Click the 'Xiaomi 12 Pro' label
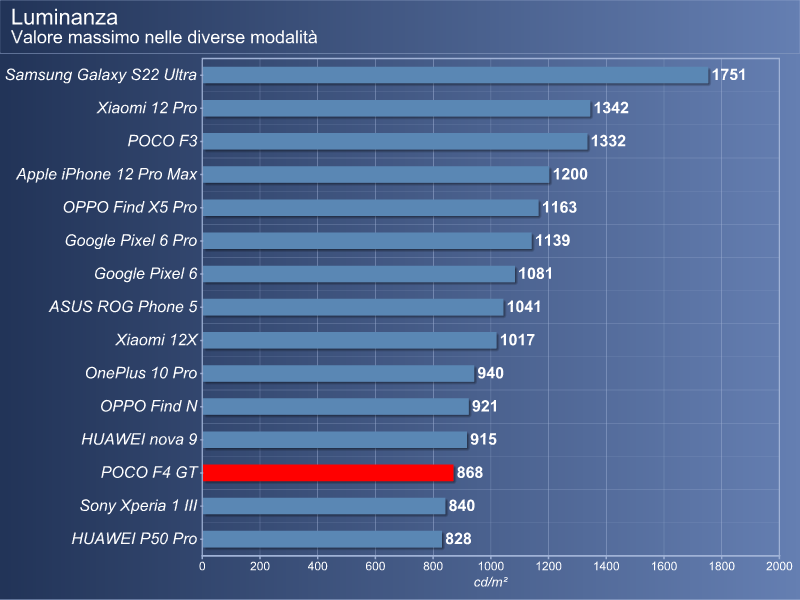 coord(147,108)
